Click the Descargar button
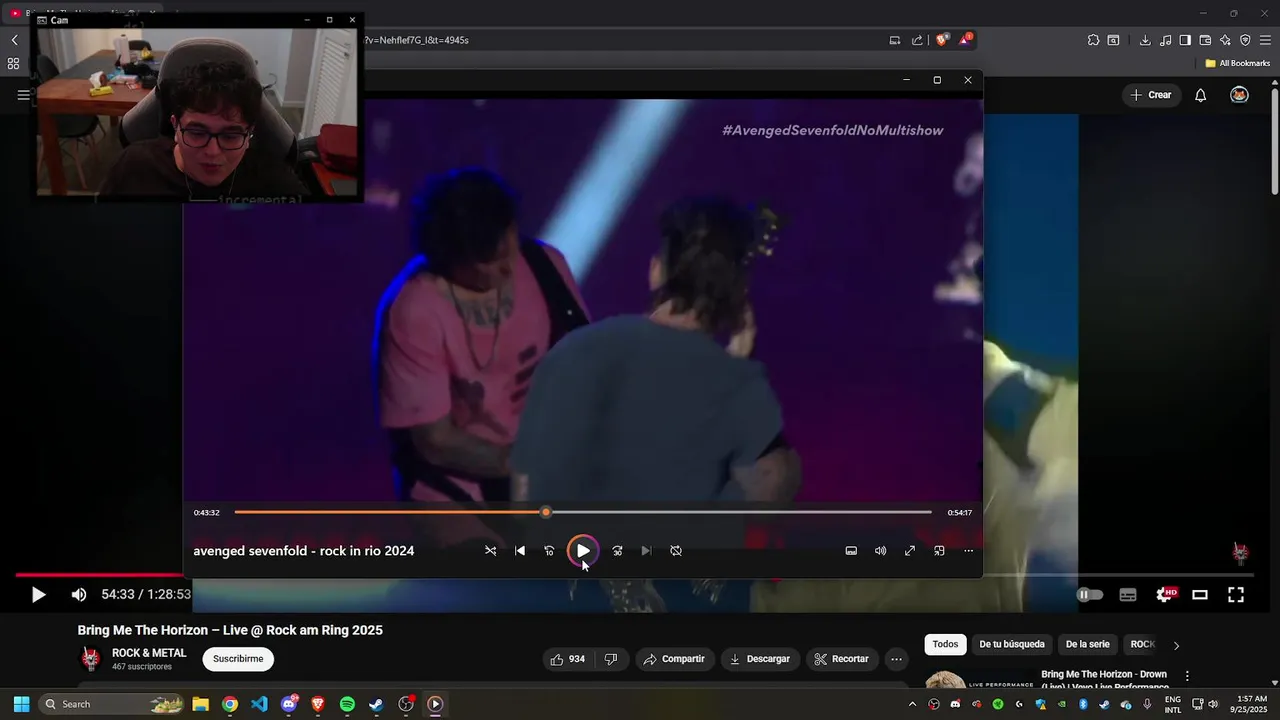The height and width of the screenshot is (720, 1280). (x=760, y=659)
